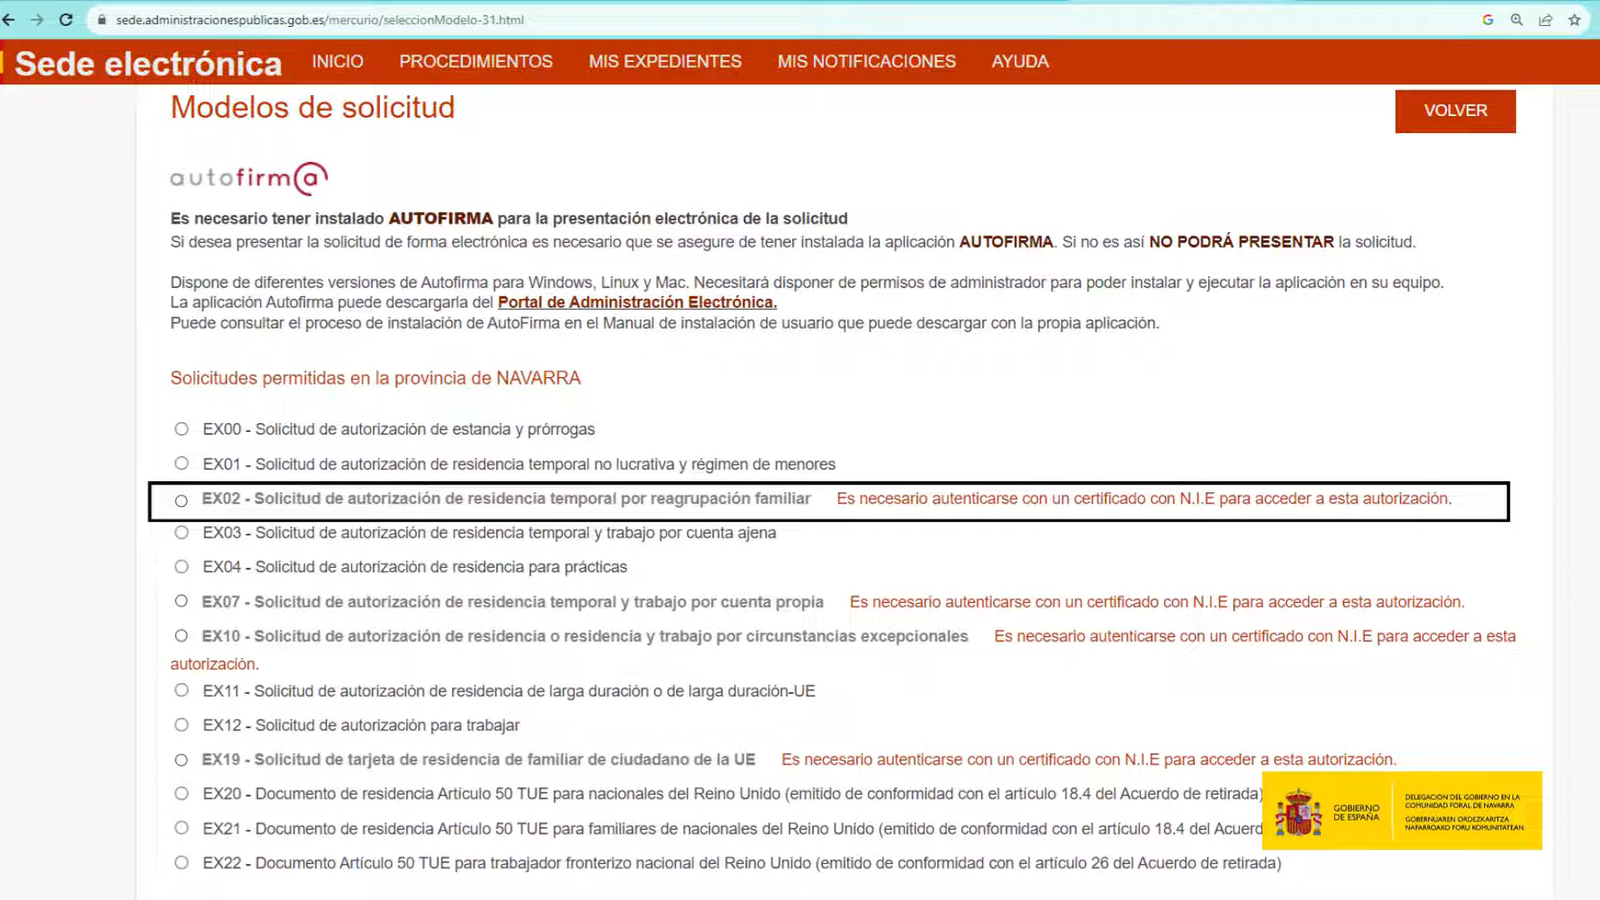Image resolution: width=1600 pixels, height=900 pixels.
Task: Open the AYUDA menu item
Action: (1020, 62)
